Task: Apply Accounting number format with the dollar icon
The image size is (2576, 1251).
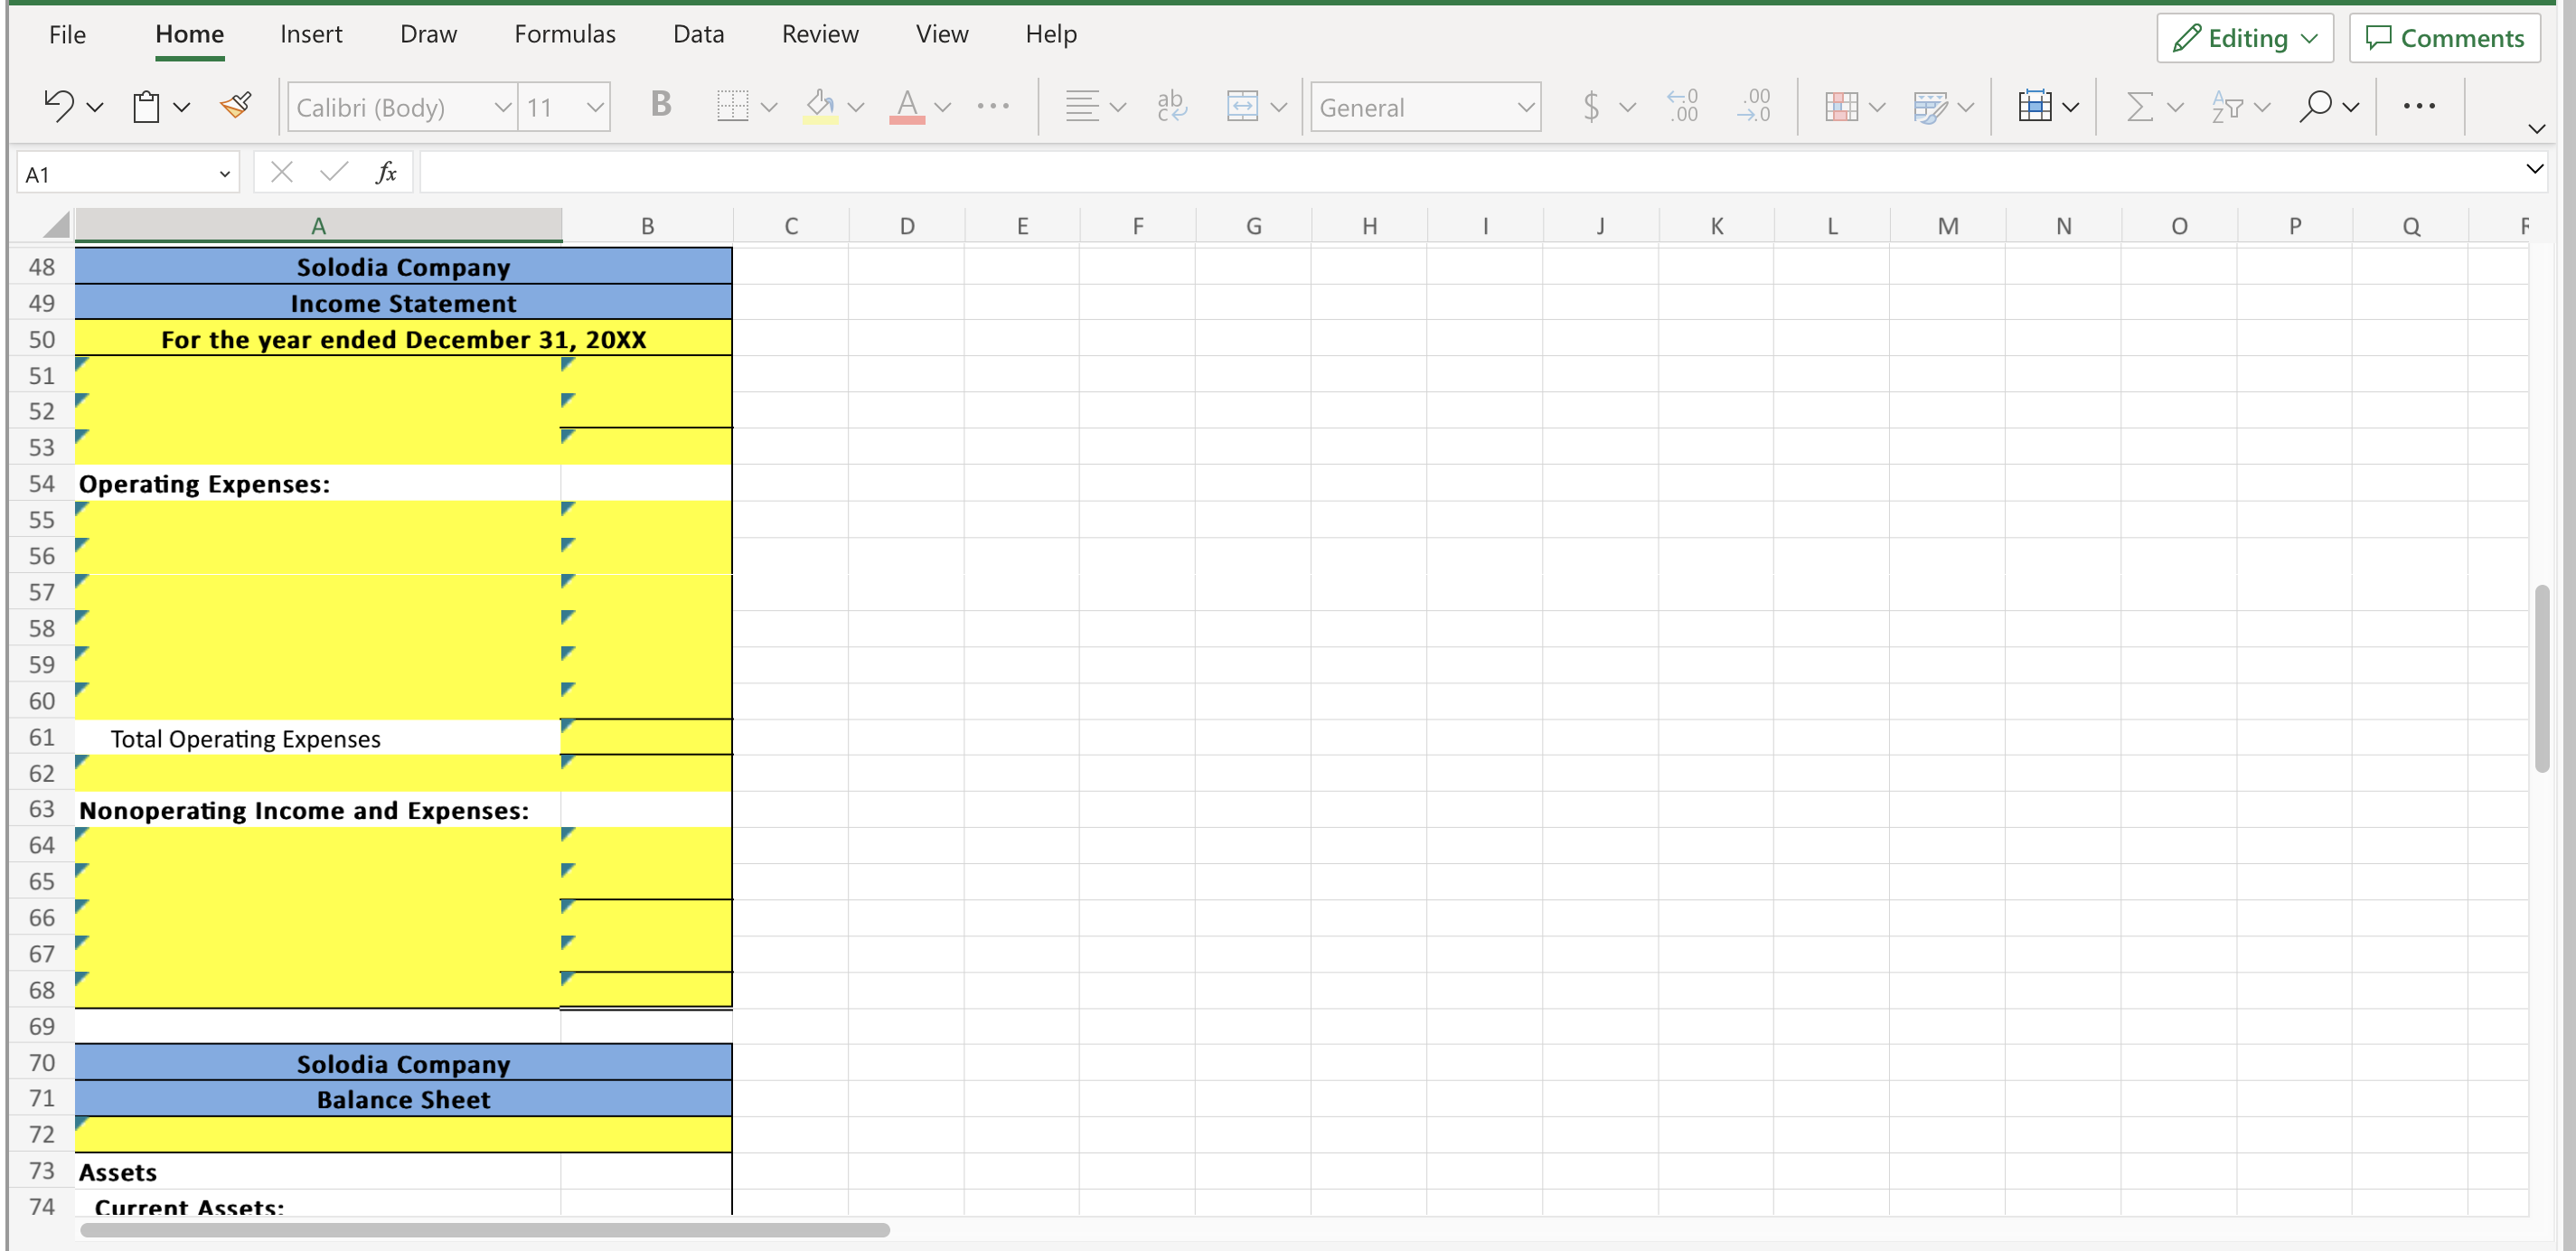Action: tap(1592, 106)
